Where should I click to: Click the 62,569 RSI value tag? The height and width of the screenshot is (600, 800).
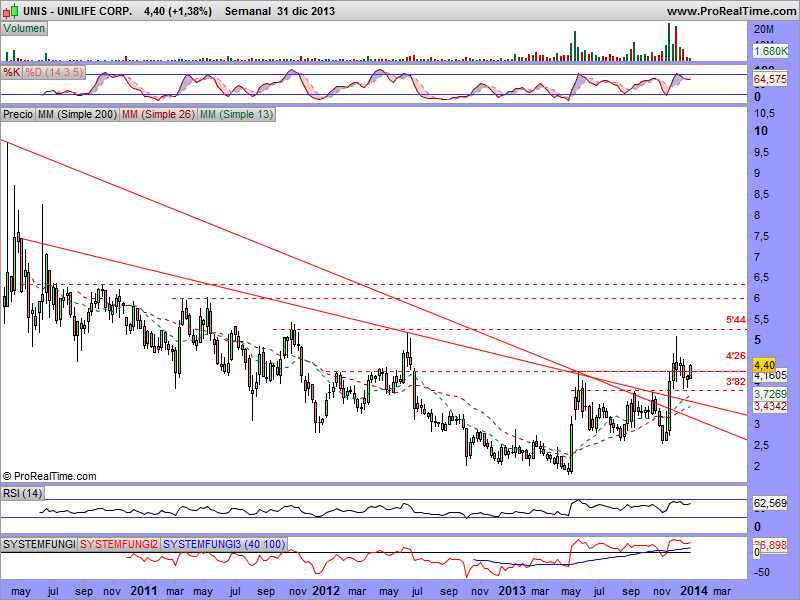click(770, 503)
